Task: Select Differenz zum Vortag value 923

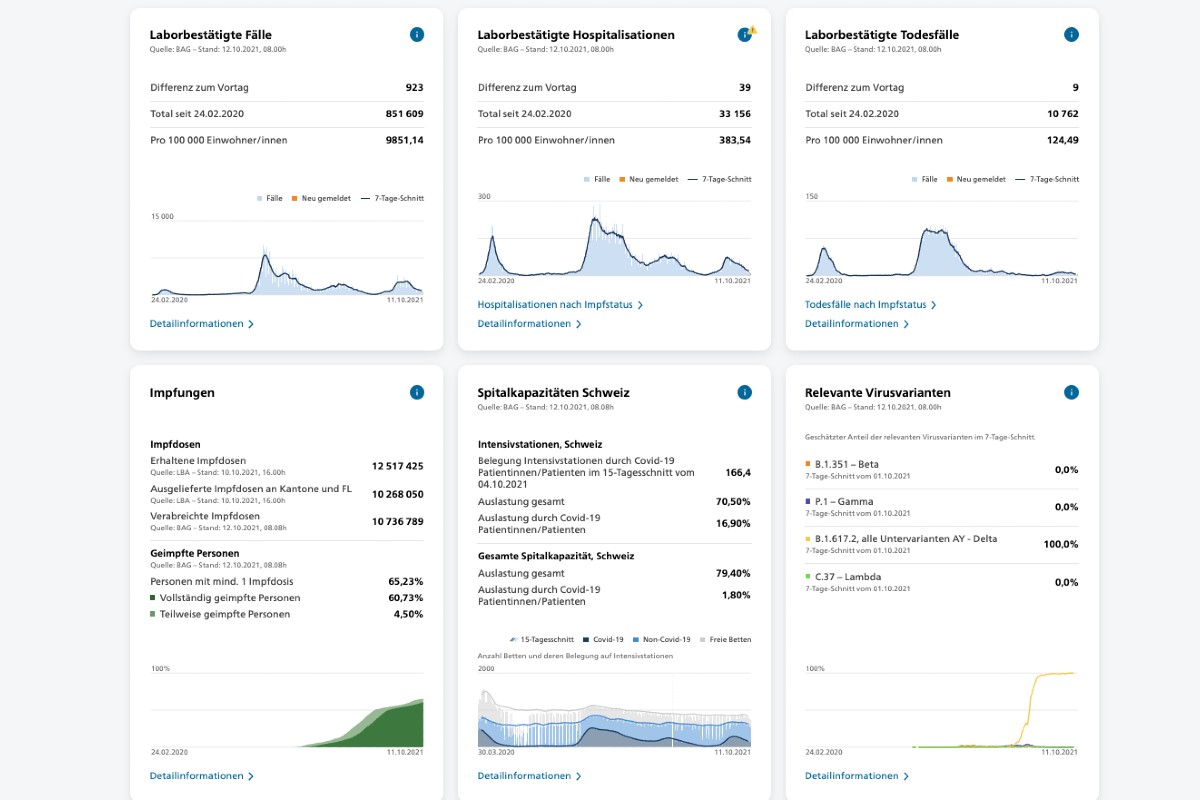Action: tap(414, 88)
